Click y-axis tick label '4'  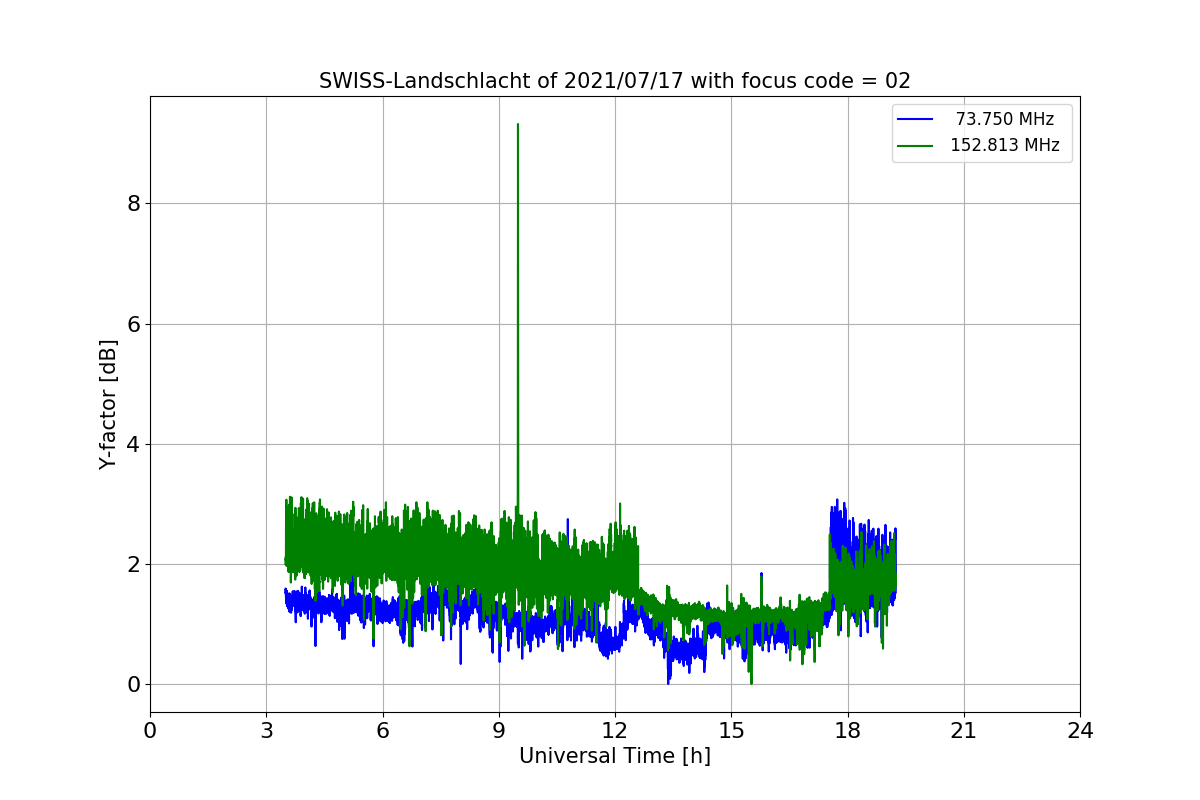coord(133,444)
